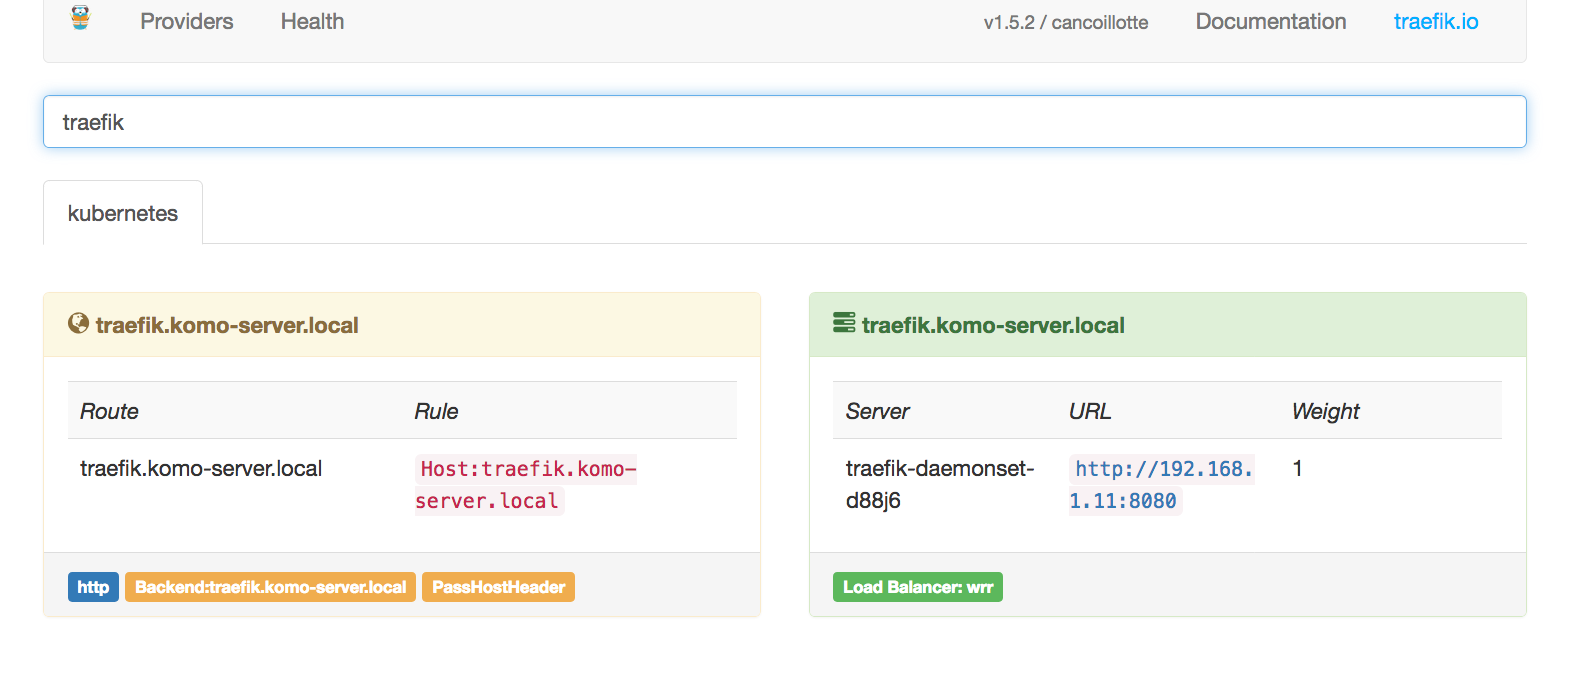Focus the filter input containing traefik
1588x684 pixels.
784,122
